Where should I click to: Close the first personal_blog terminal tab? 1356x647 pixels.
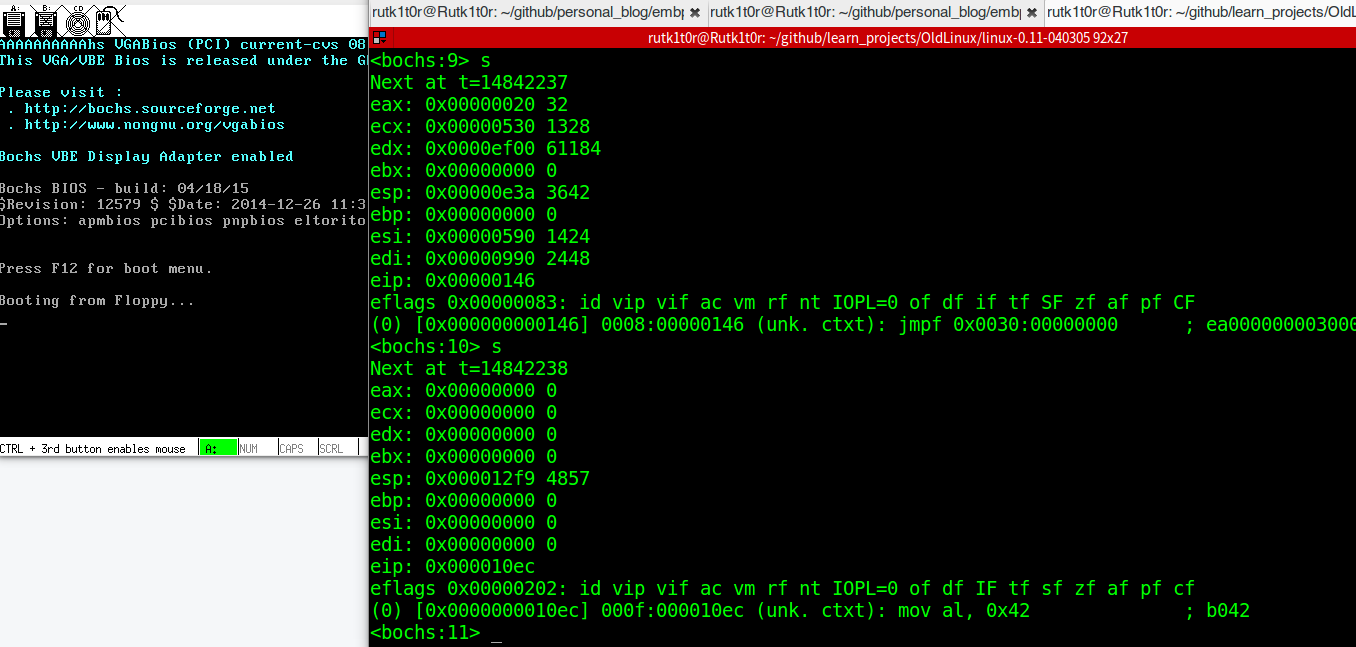coord(695,13)
